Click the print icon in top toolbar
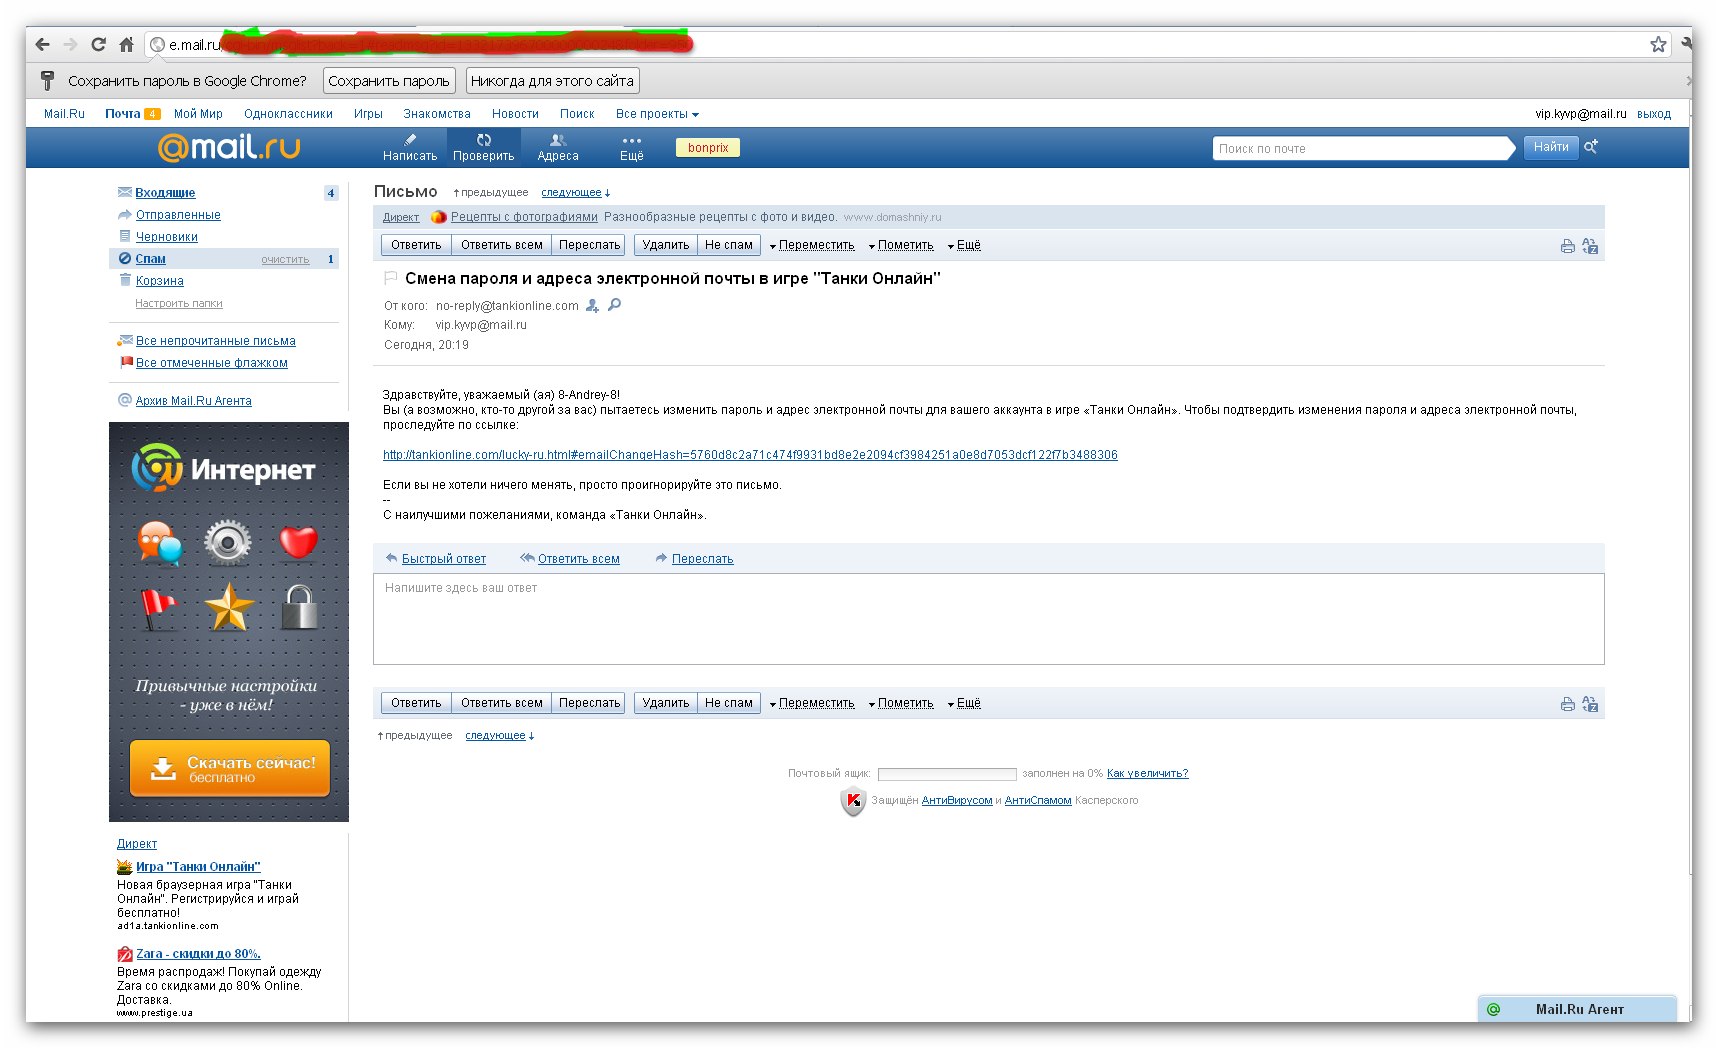1718x1048 pixels. [1567, 246]
